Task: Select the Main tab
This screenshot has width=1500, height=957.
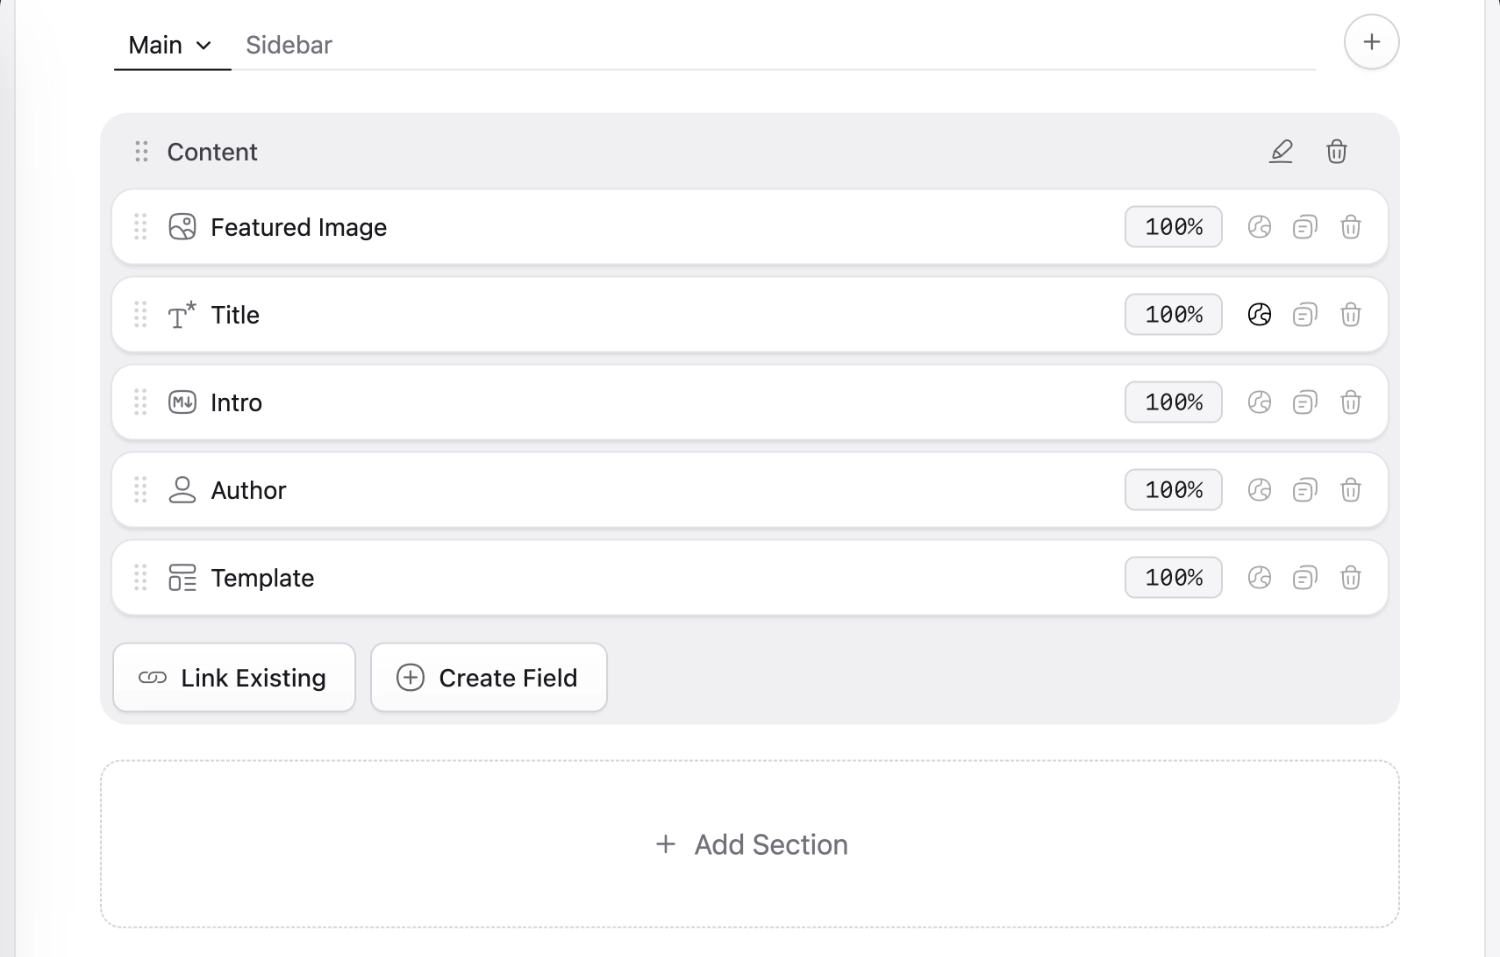Action: tap(155, 44)
